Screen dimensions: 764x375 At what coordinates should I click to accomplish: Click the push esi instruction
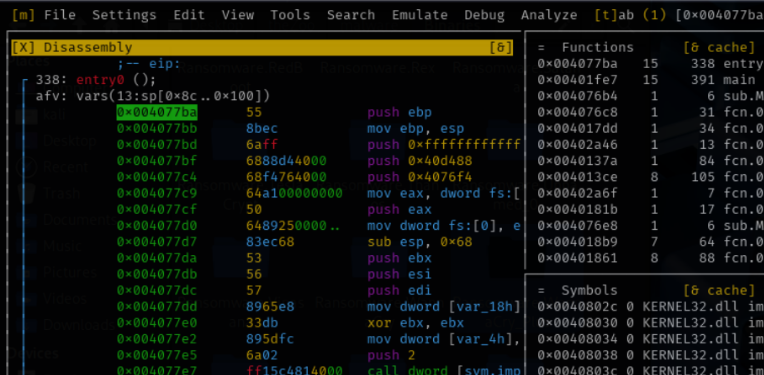point(400,274)
